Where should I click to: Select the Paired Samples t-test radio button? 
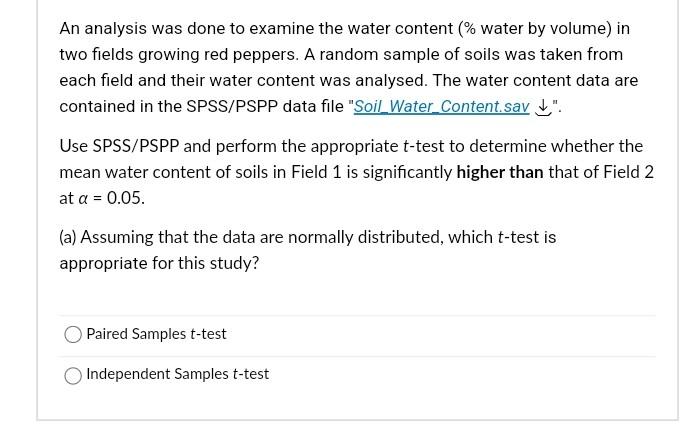[73, 334]
